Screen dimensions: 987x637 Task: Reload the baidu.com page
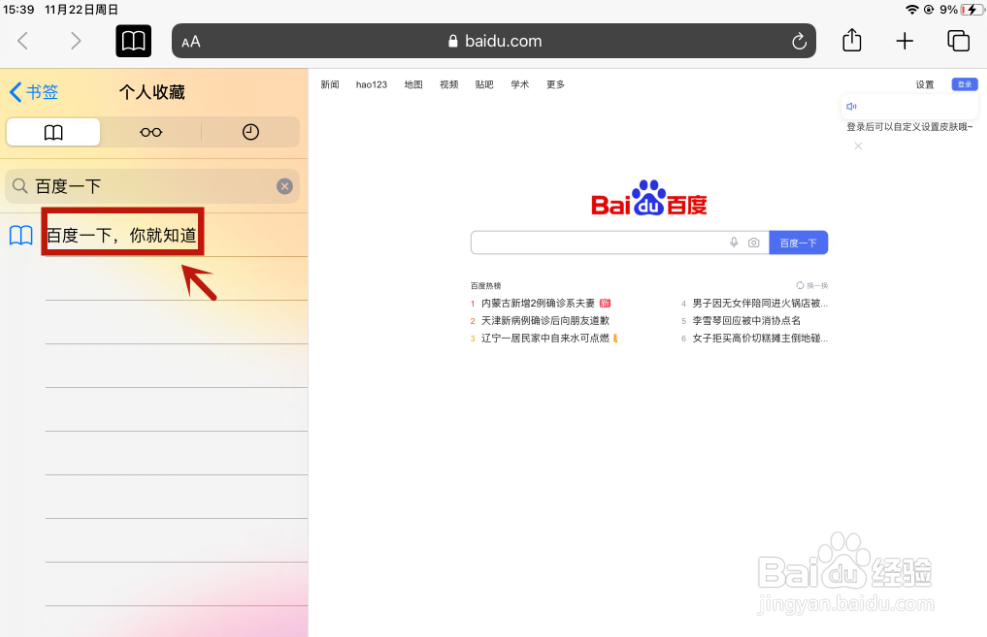click(799, 42)
